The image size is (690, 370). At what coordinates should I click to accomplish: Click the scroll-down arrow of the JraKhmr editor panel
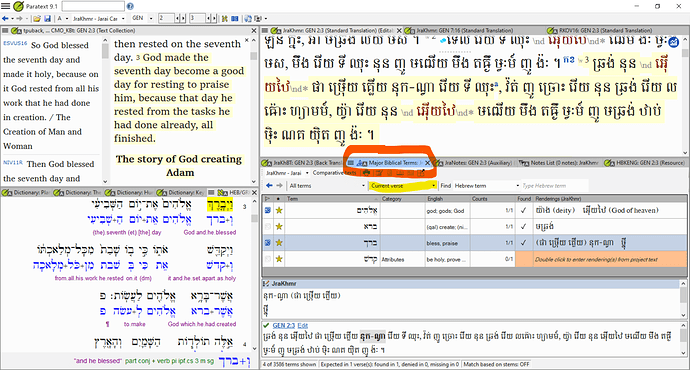tap(685, 152)
